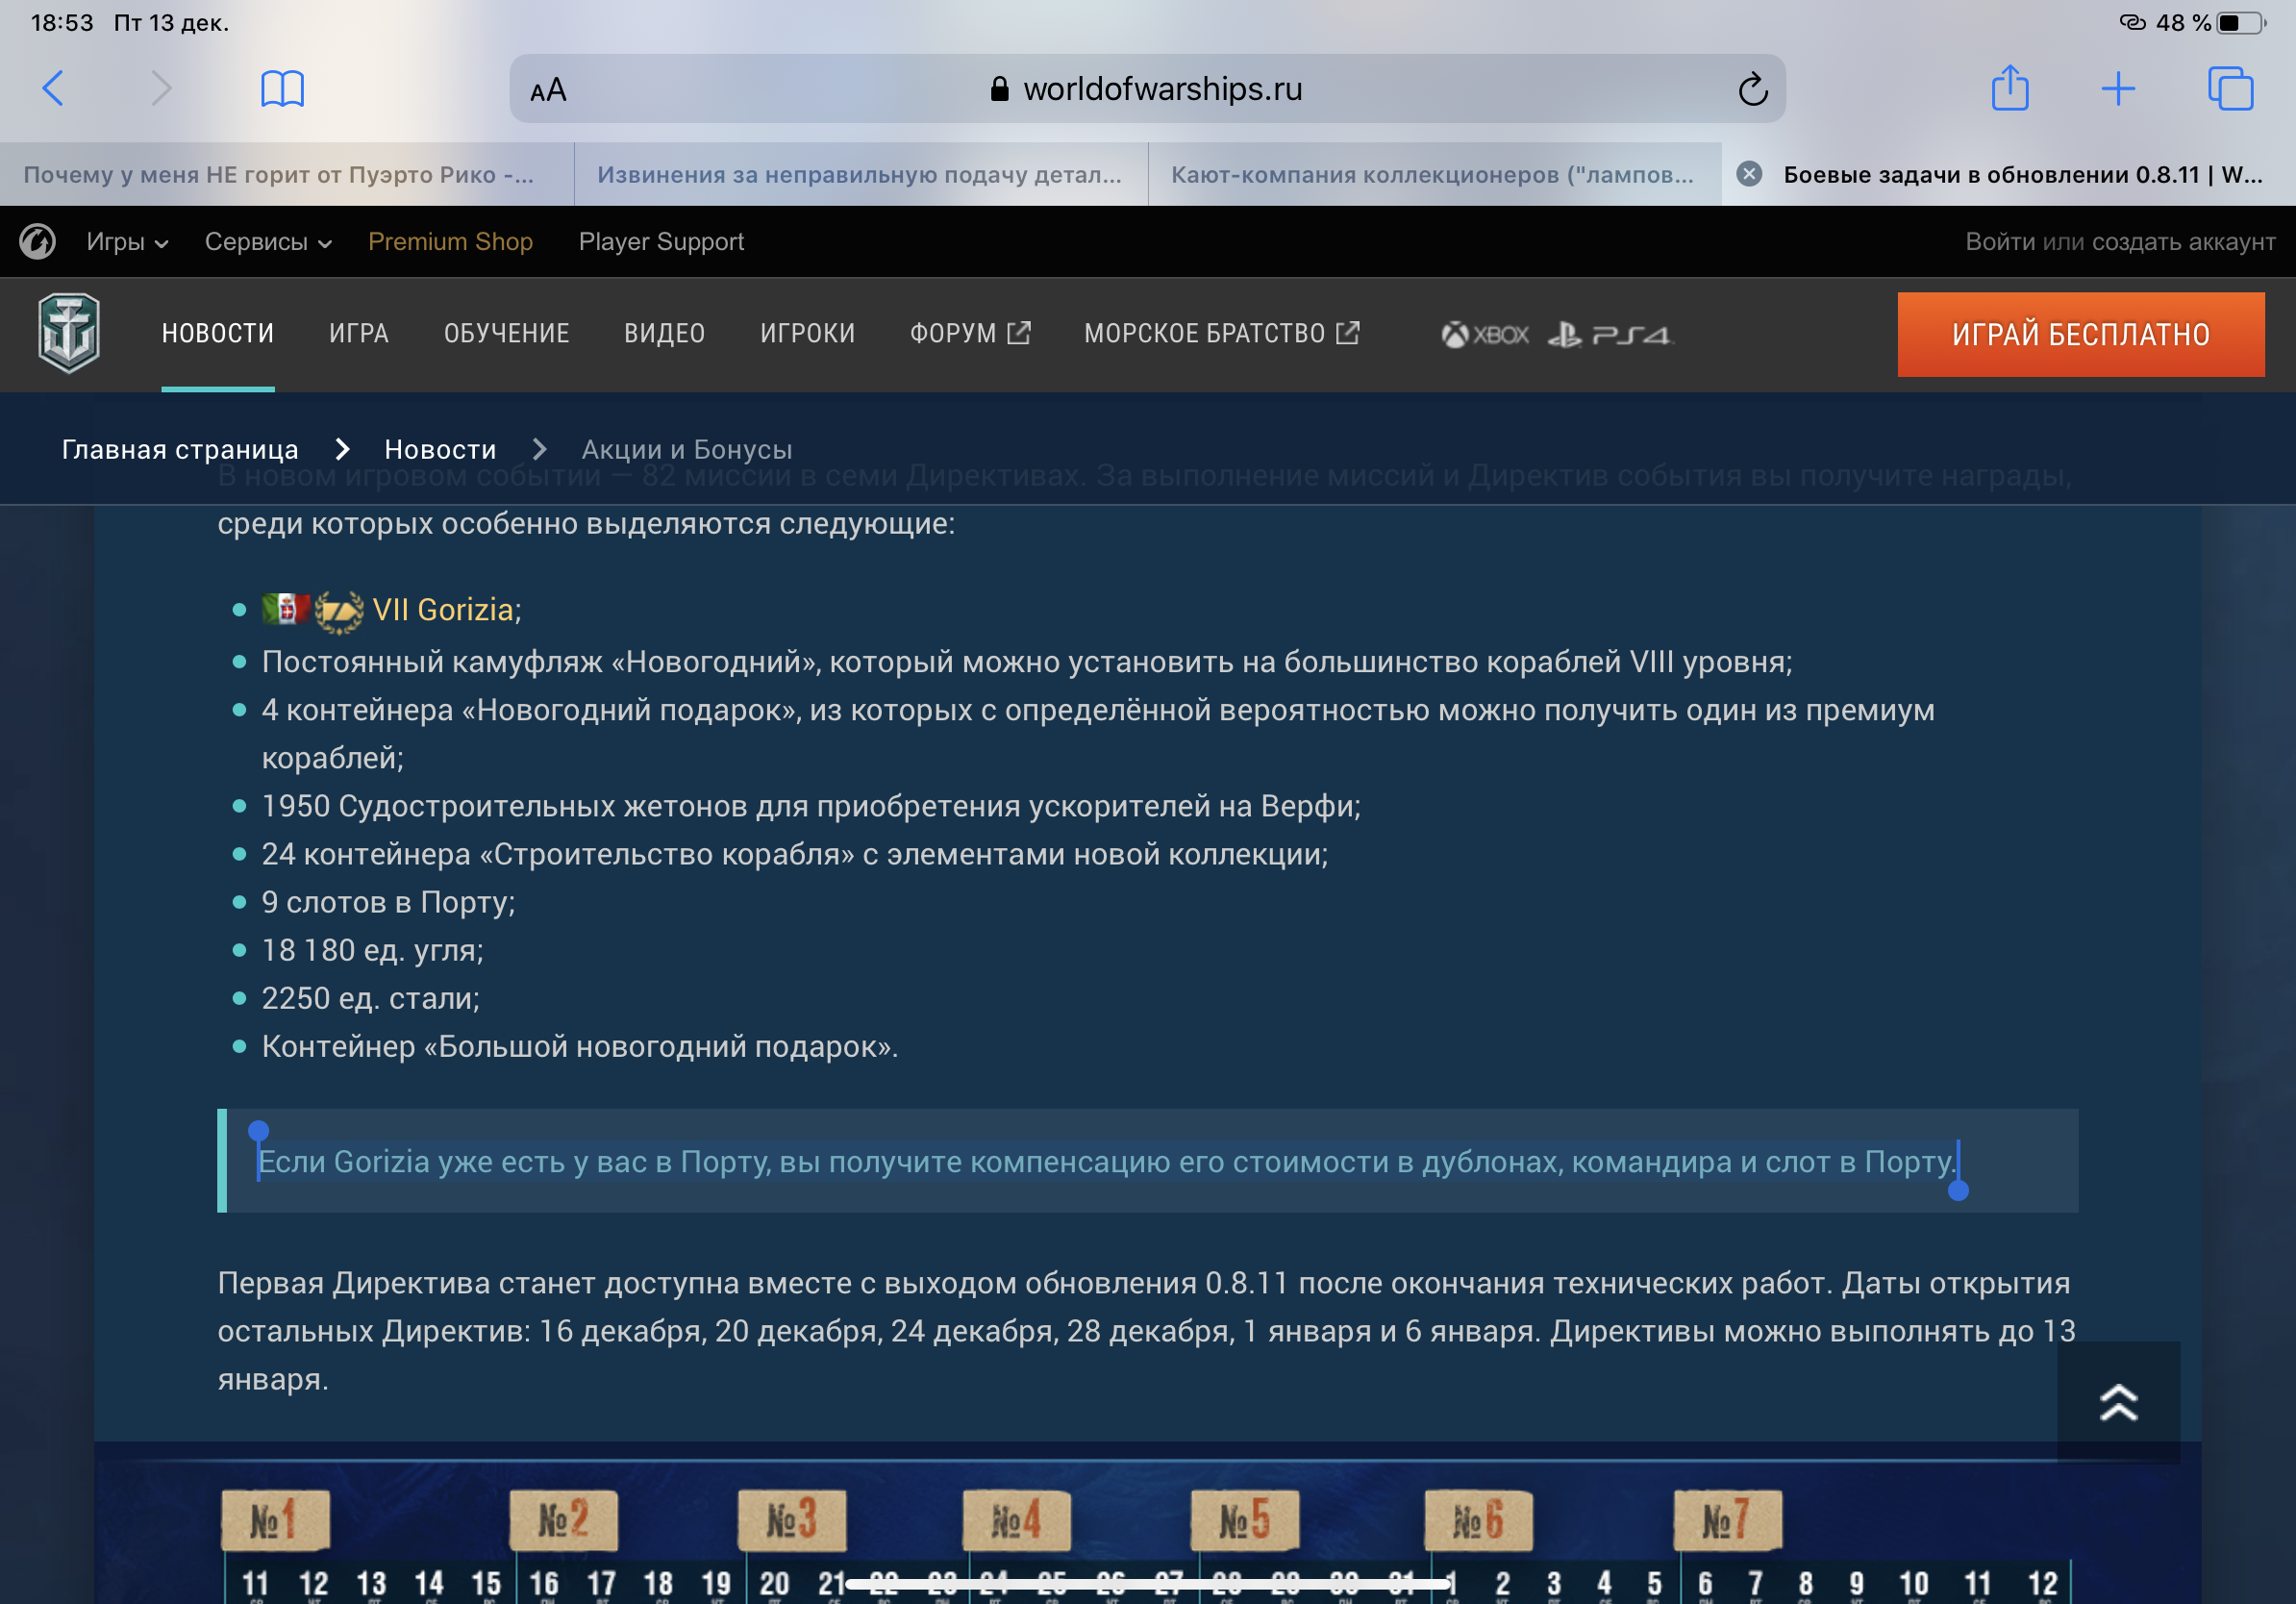Open Player Support link

point(661,242)
